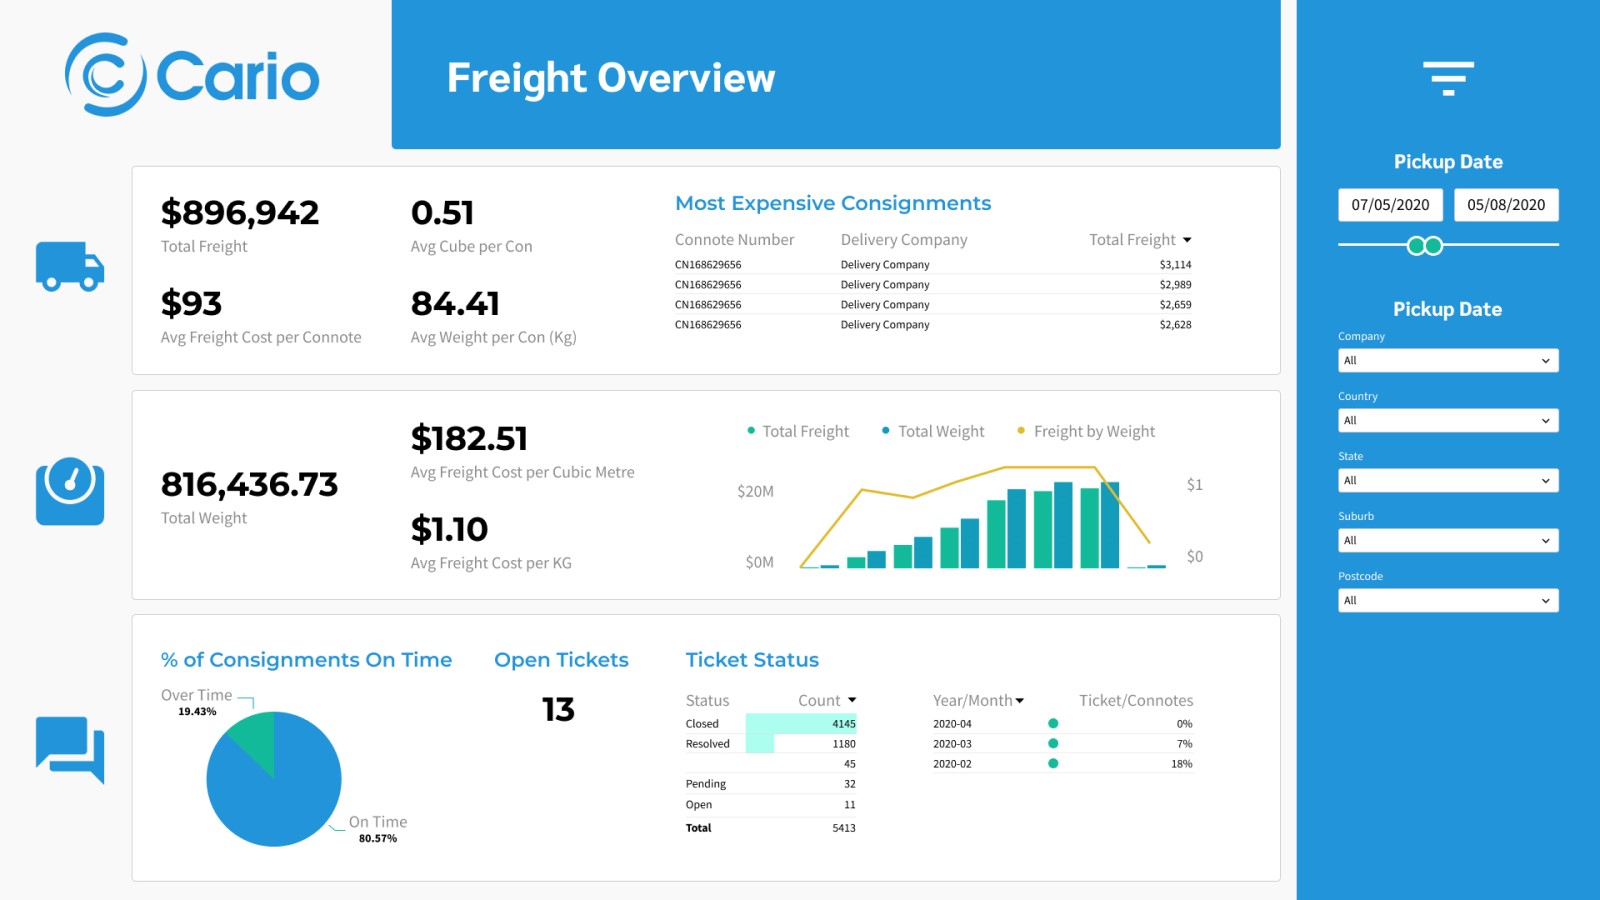Click the 07/05/2020 date input field
Viewport: 1600px width, 900px height.
(x=1390, y=204)
